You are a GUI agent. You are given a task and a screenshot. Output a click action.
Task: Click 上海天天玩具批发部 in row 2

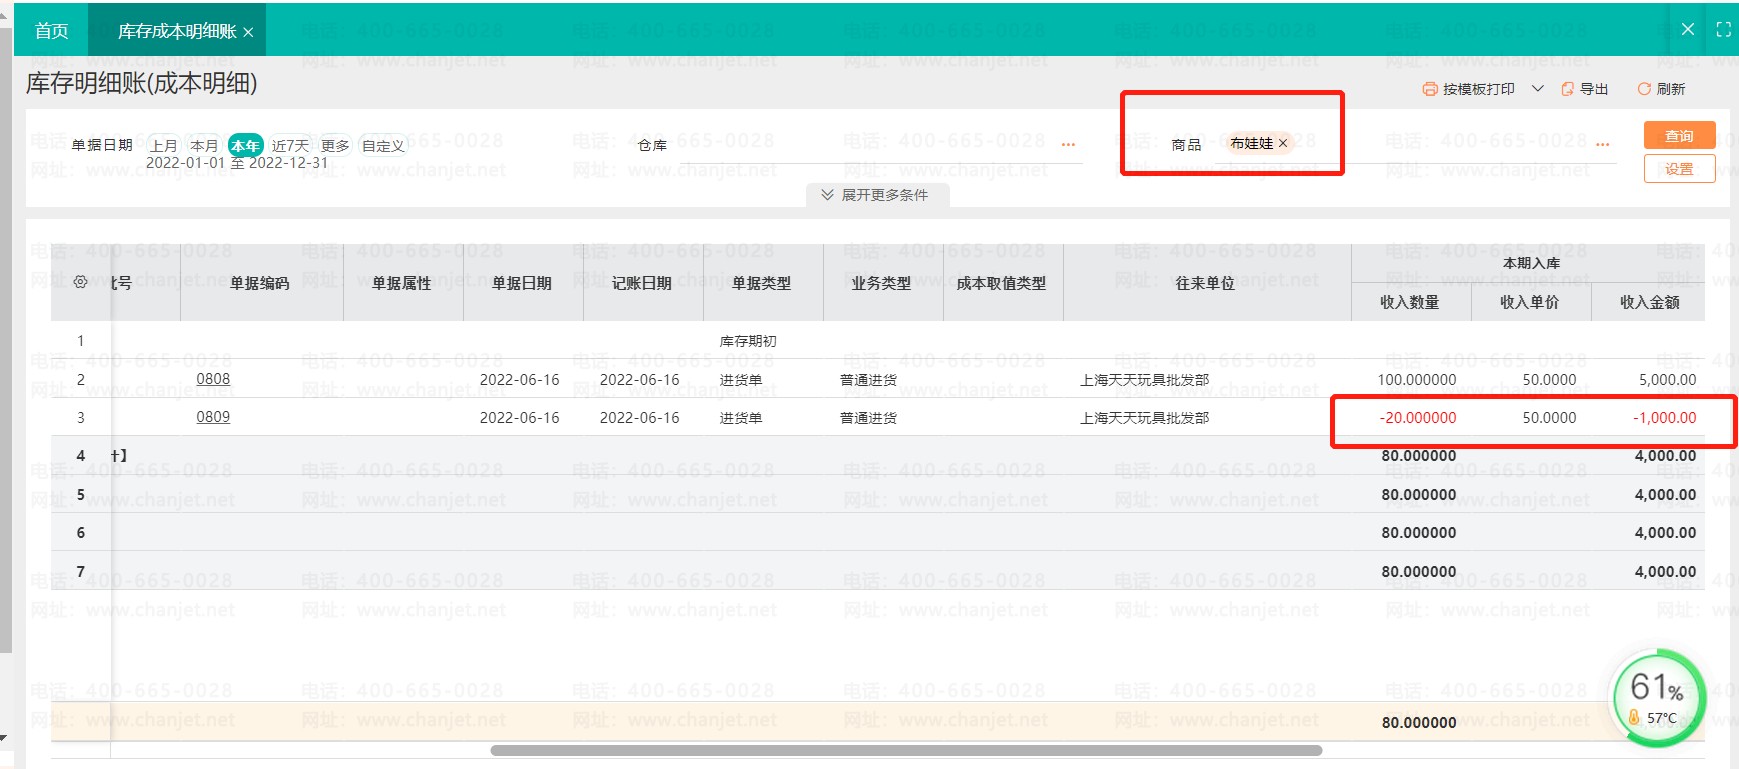(1145, 380)
